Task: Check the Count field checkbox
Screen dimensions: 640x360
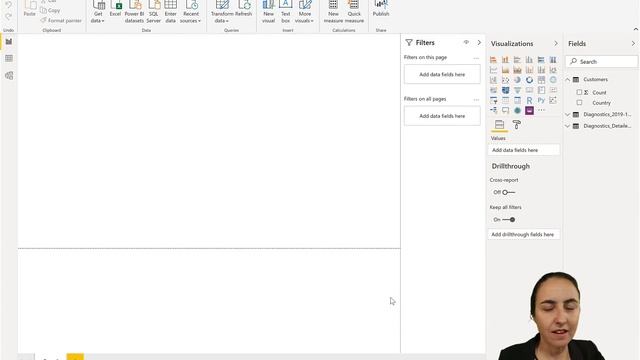Action: 579,92
